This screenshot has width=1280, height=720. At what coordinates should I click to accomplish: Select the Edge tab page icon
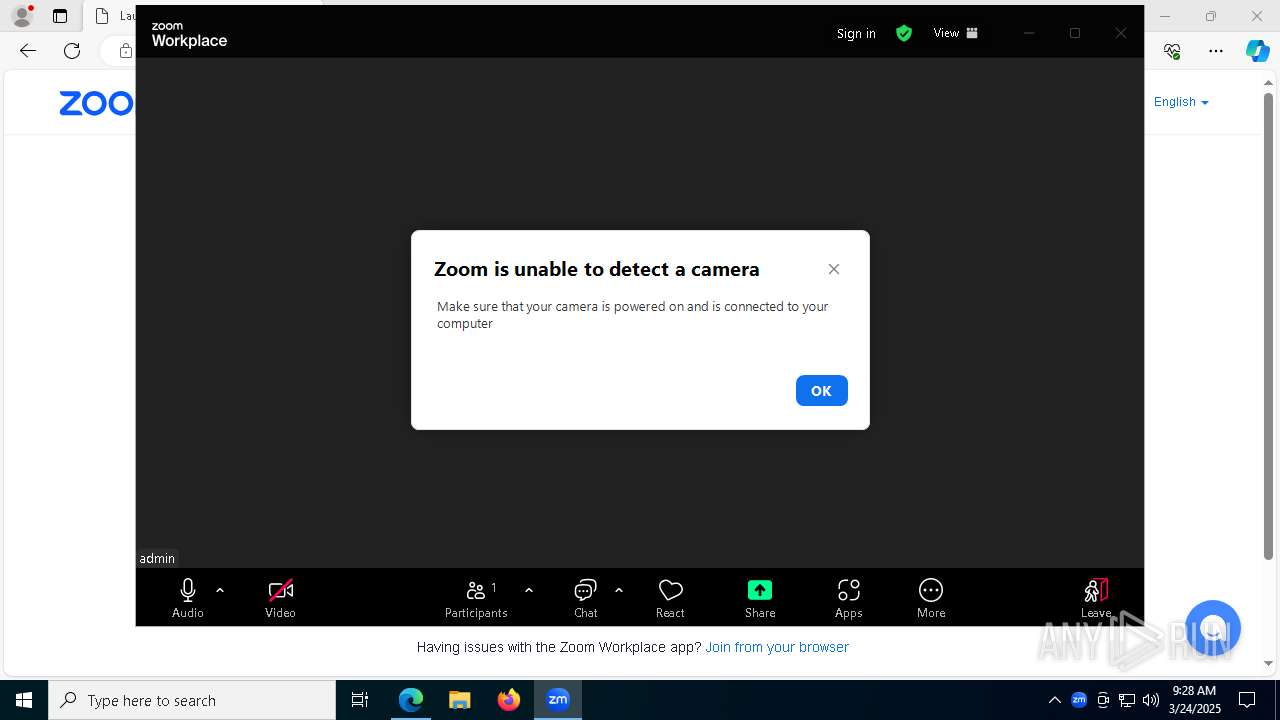pyautogui.click(x=102, y=16)
